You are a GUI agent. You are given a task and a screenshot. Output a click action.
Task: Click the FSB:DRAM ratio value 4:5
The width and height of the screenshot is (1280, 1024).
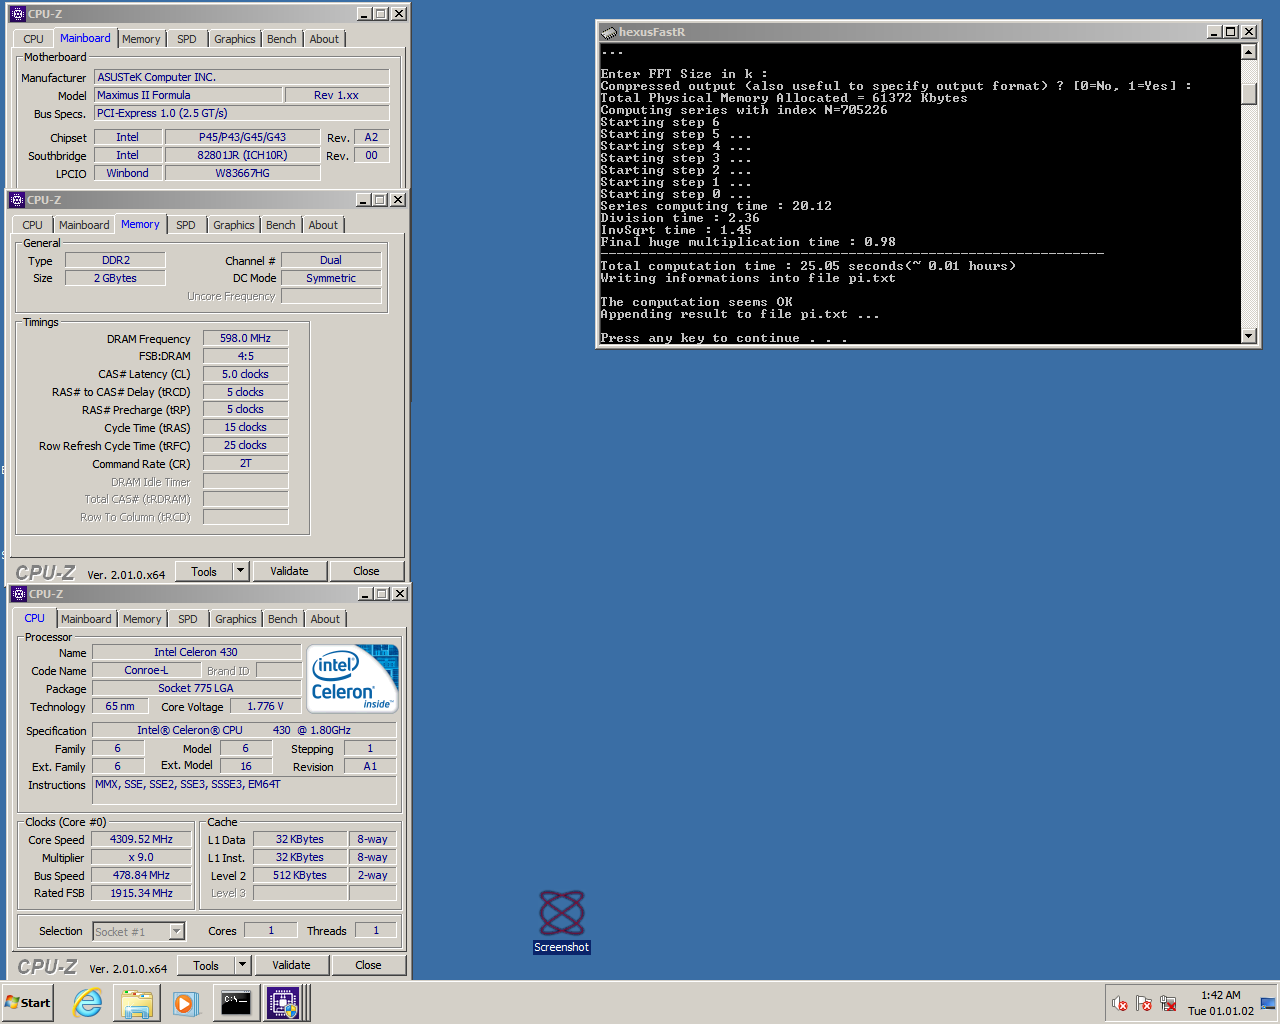[x=245, y=356]
